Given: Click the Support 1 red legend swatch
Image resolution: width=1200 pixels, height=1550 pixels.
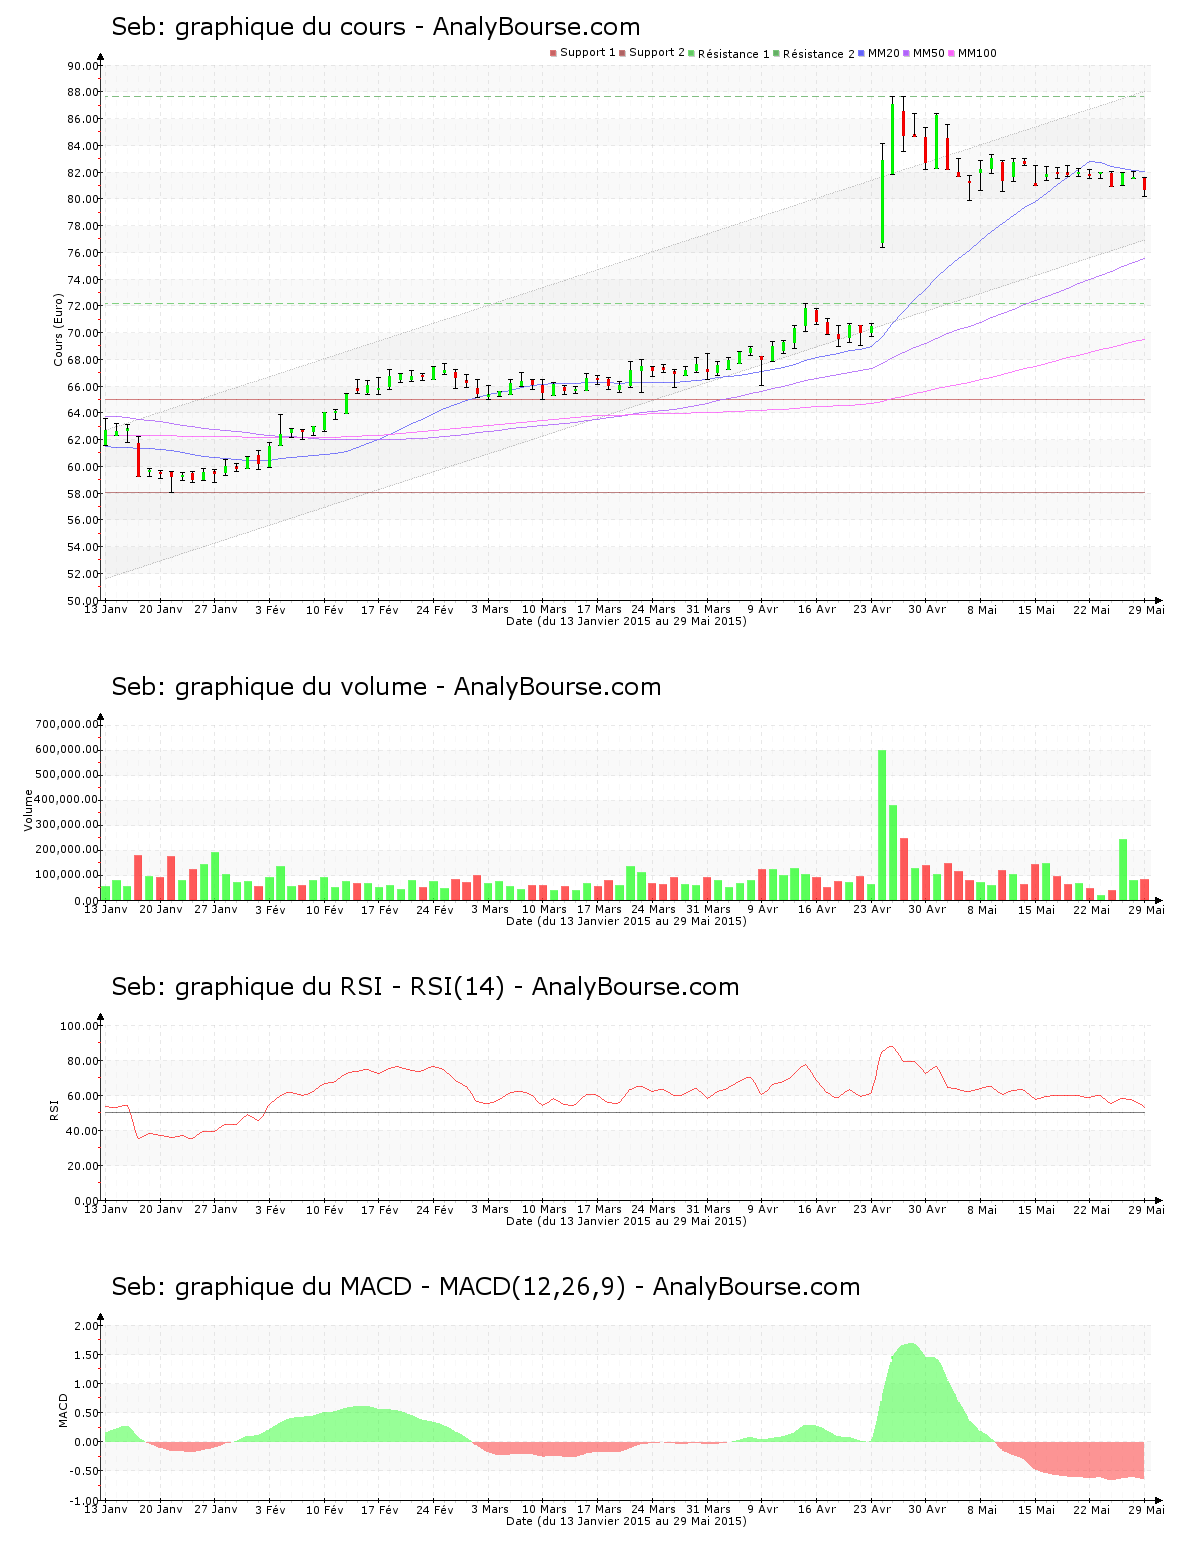Looking at the screenshot, I should tap(553, 53).
